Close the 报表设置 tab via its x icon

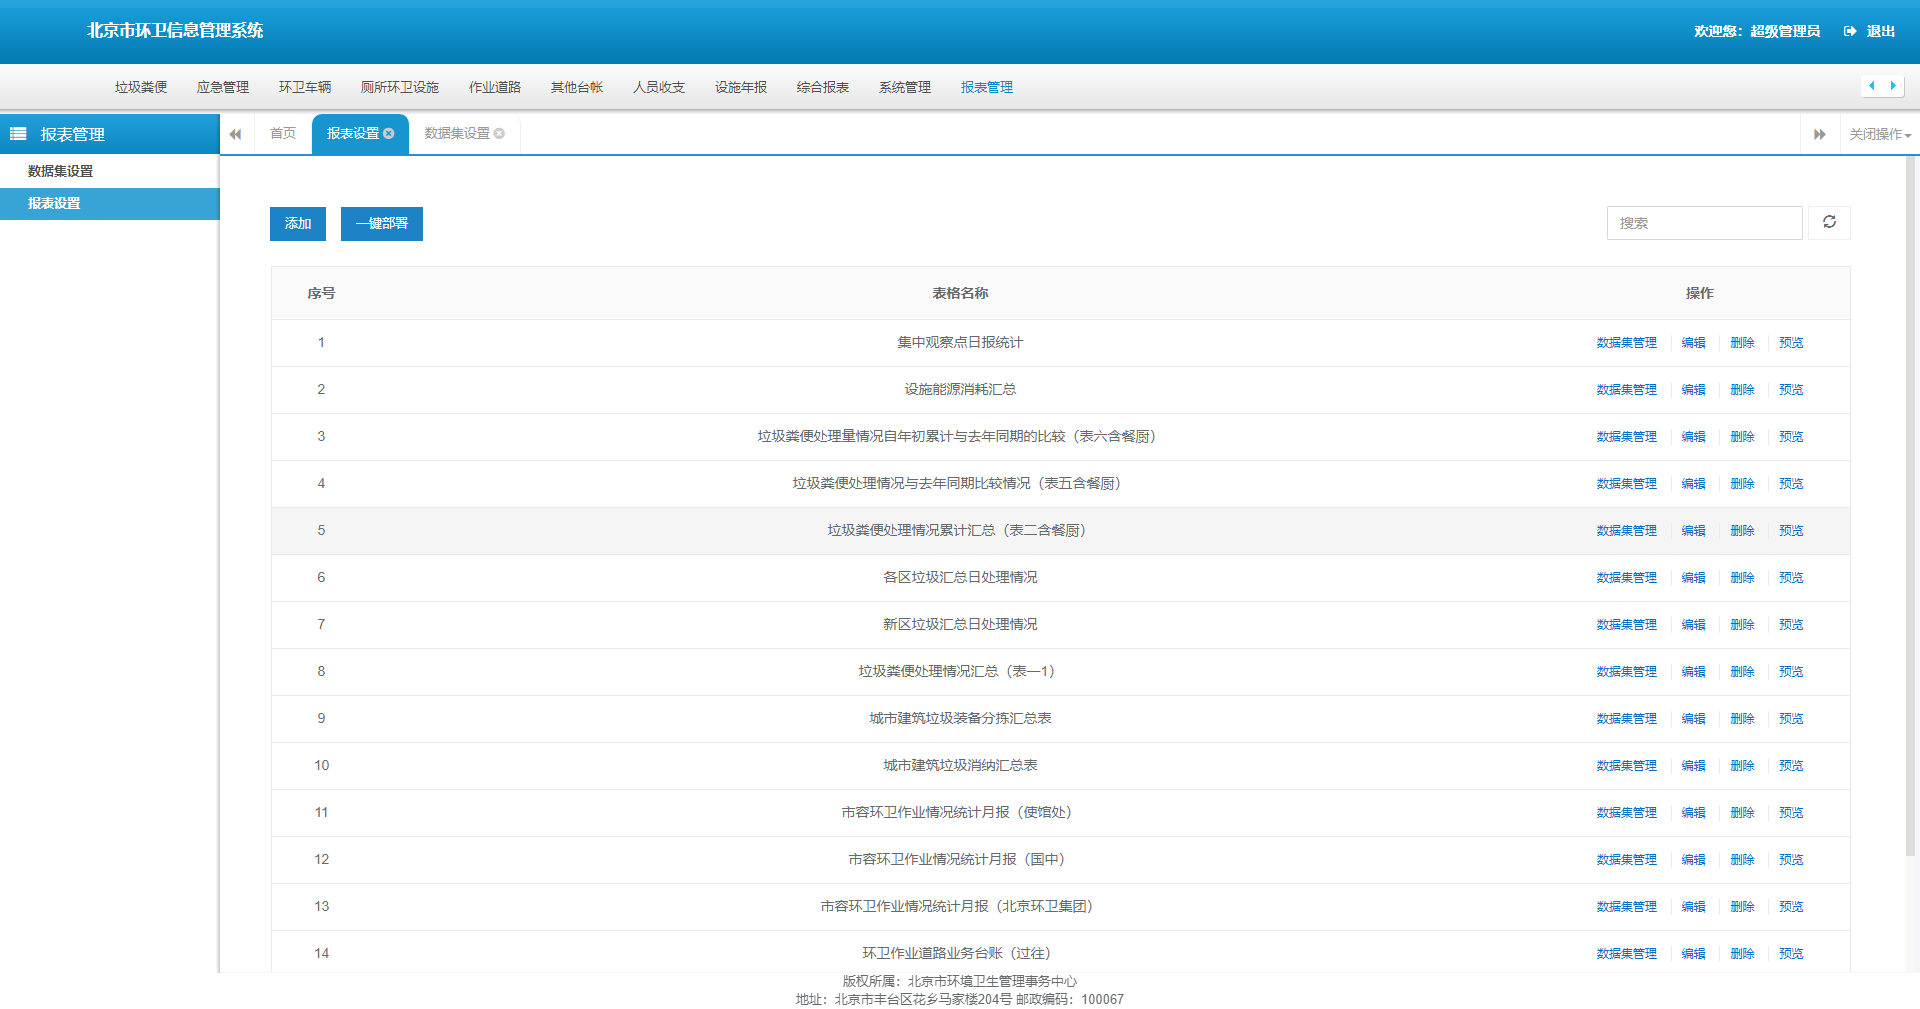(x=389, y=133)
